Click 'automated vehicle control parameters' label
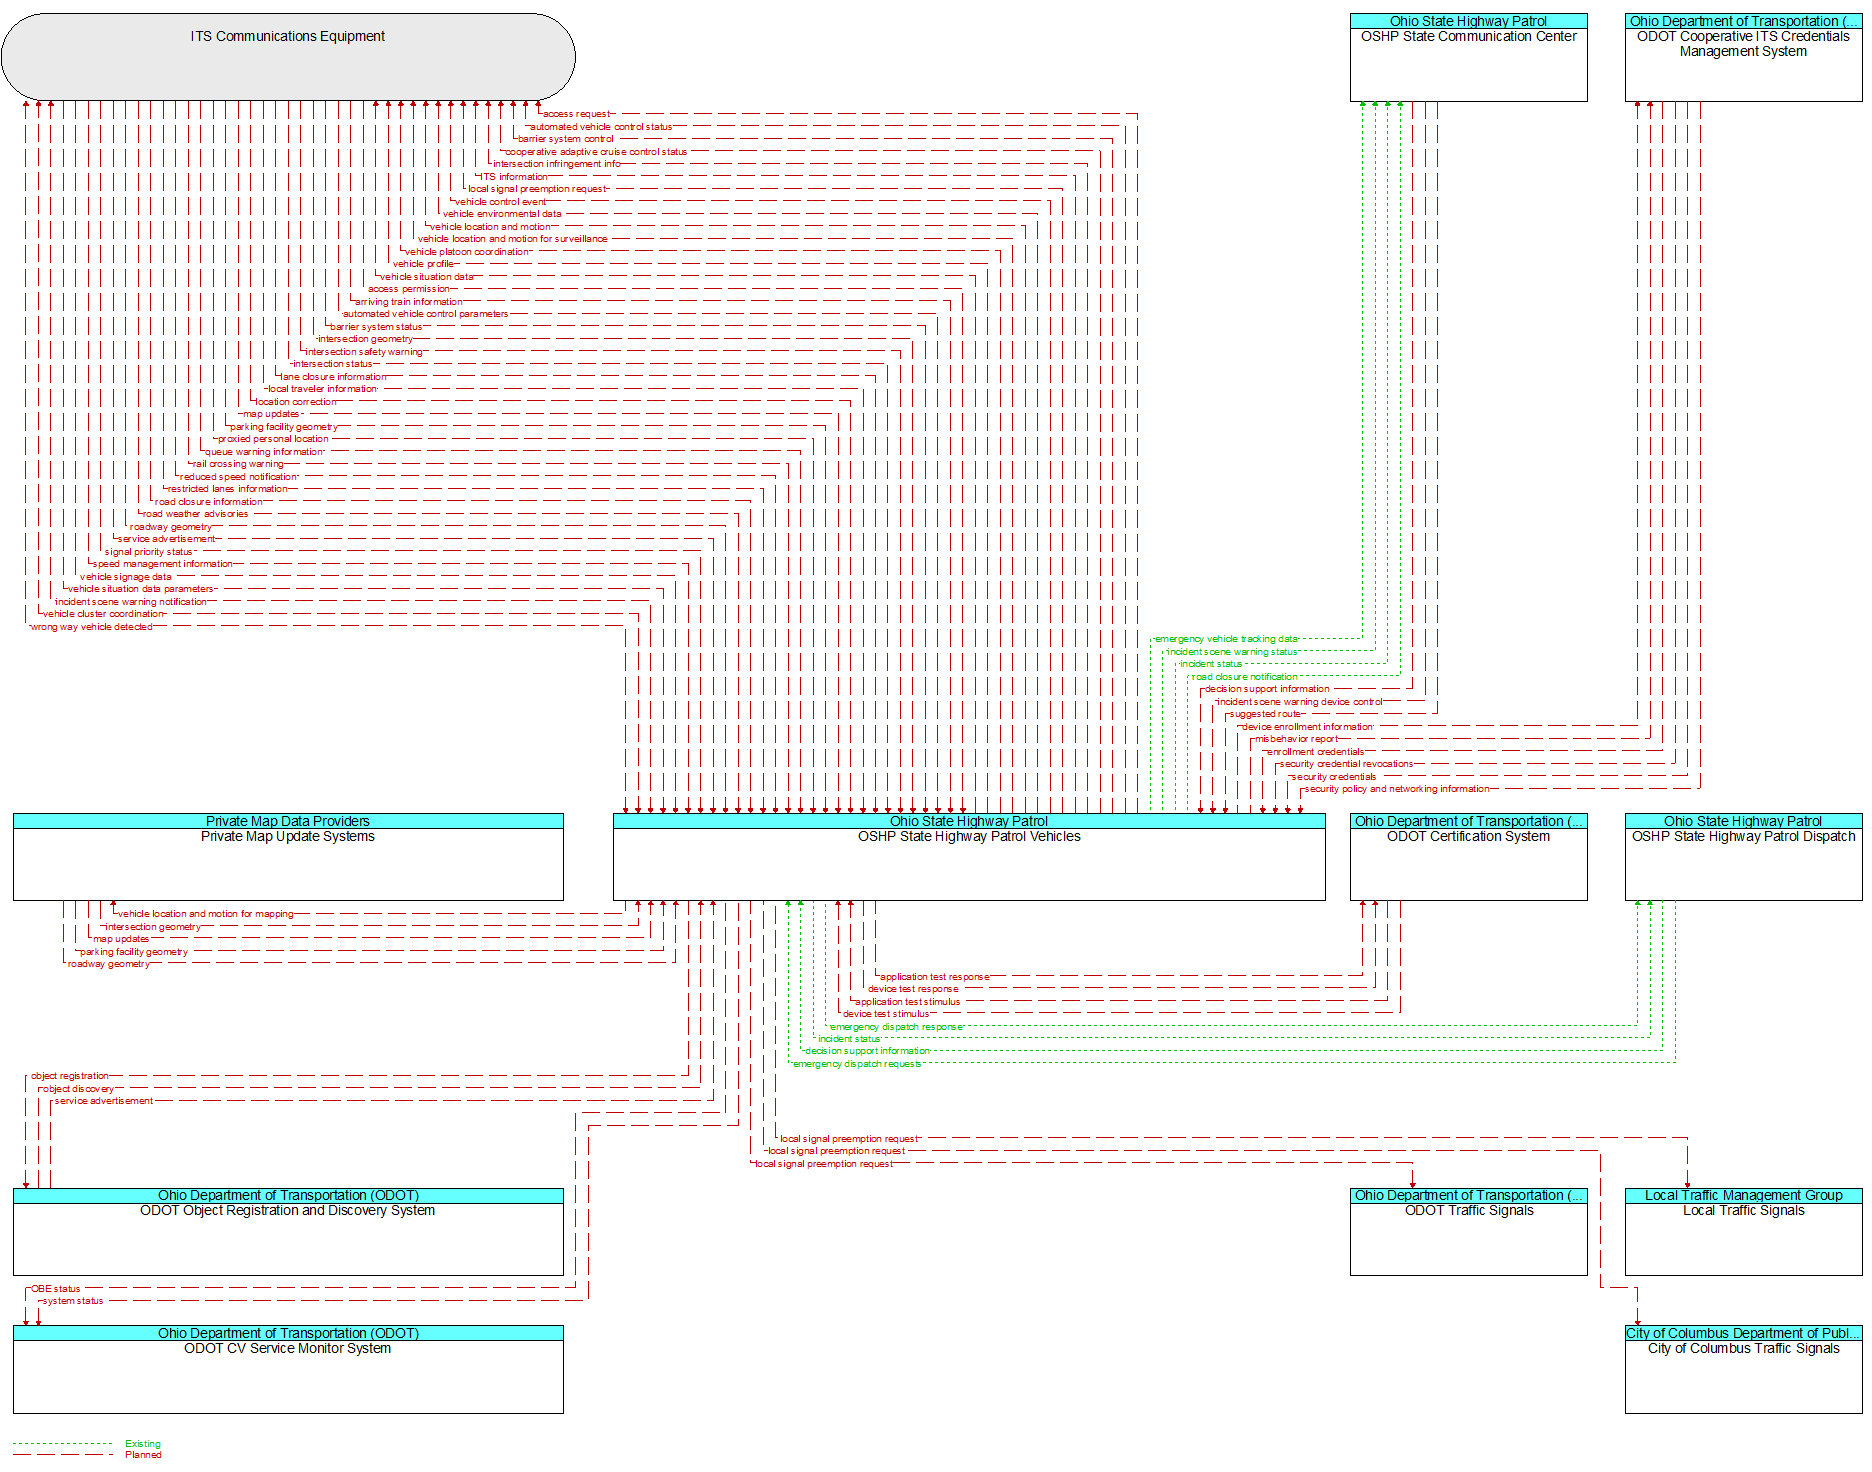This screenshot has width=1872, height=1472. 425,314
